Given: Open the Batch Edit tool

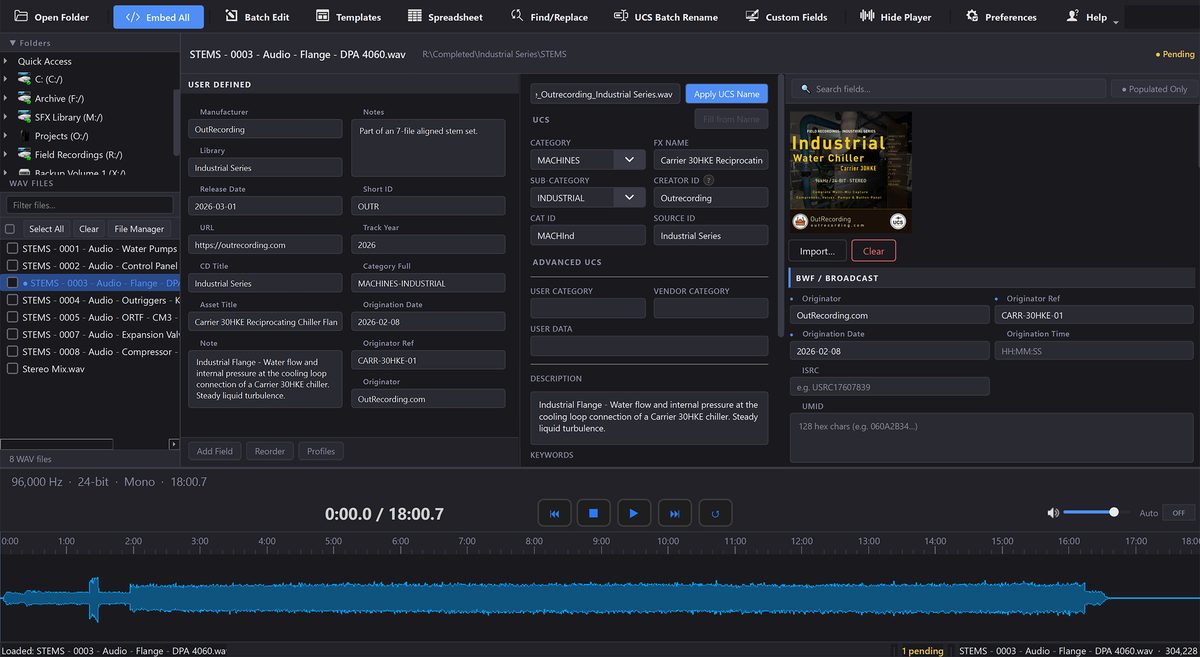Looking at the screenshot, I should click(x=257, y=17).
